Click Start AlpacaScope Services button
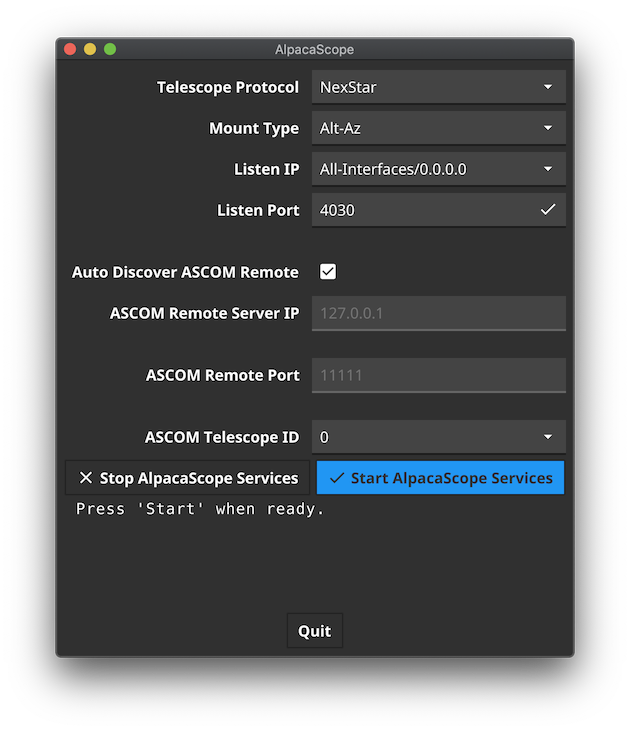630x731 pixels. [440, 478]
